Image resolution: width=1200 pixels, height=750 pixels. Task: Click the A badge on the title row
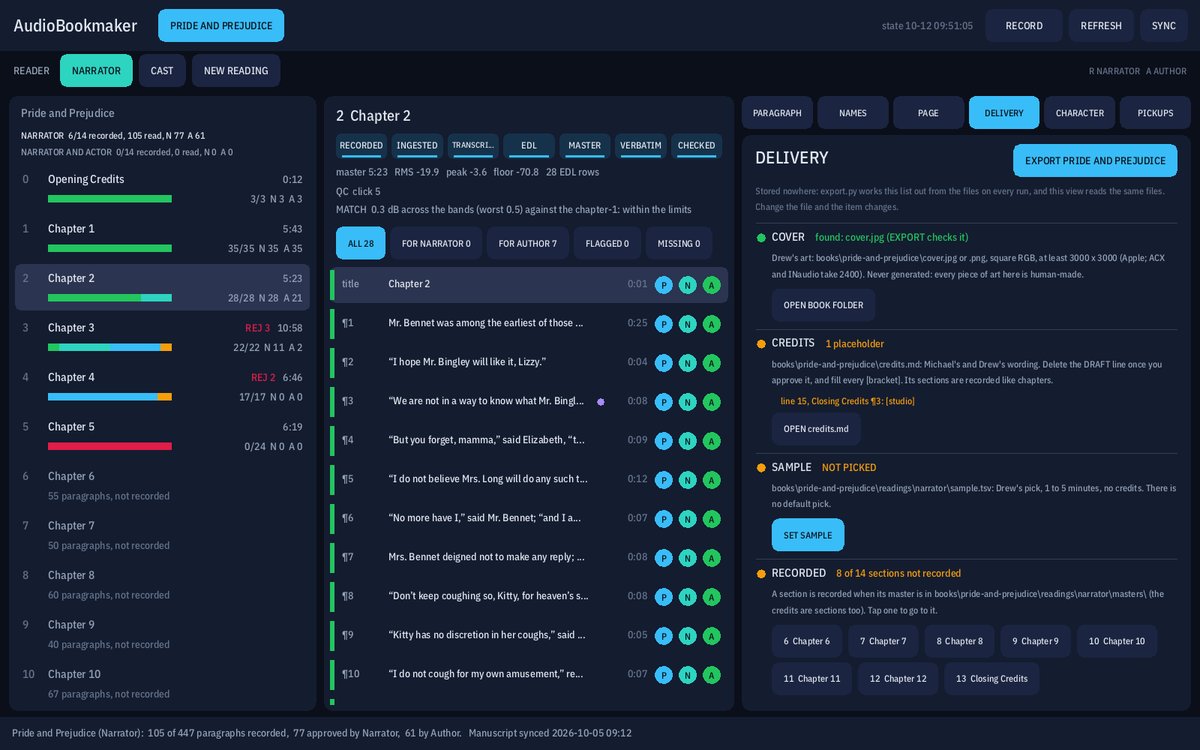coord(712,284)
